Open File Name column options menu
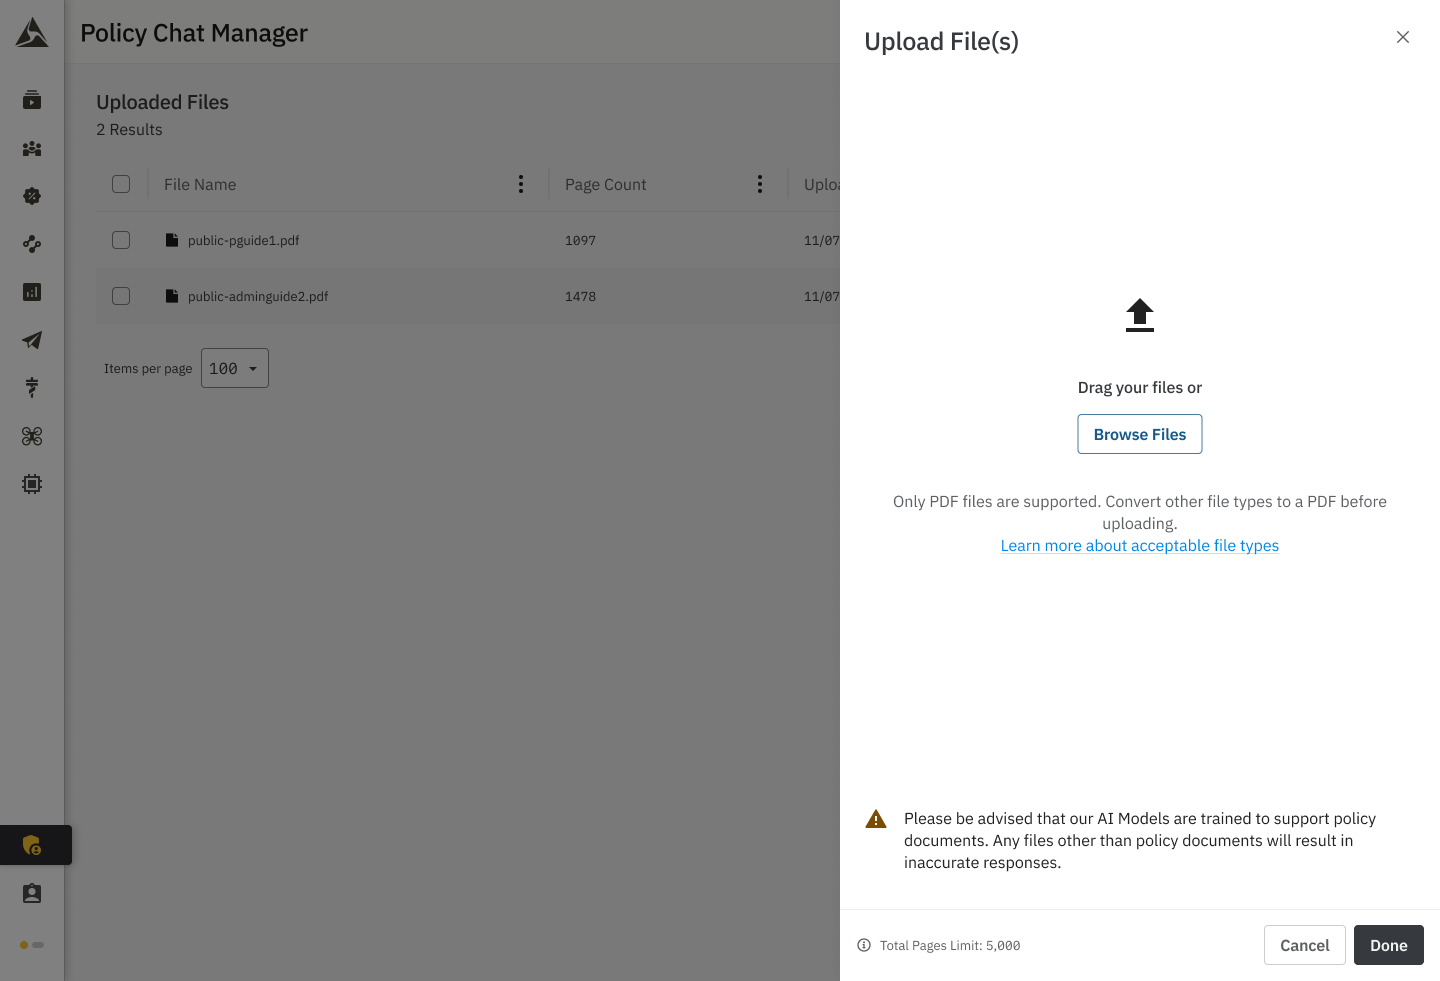Viewport: 1440px width, 981px height. 521,184
